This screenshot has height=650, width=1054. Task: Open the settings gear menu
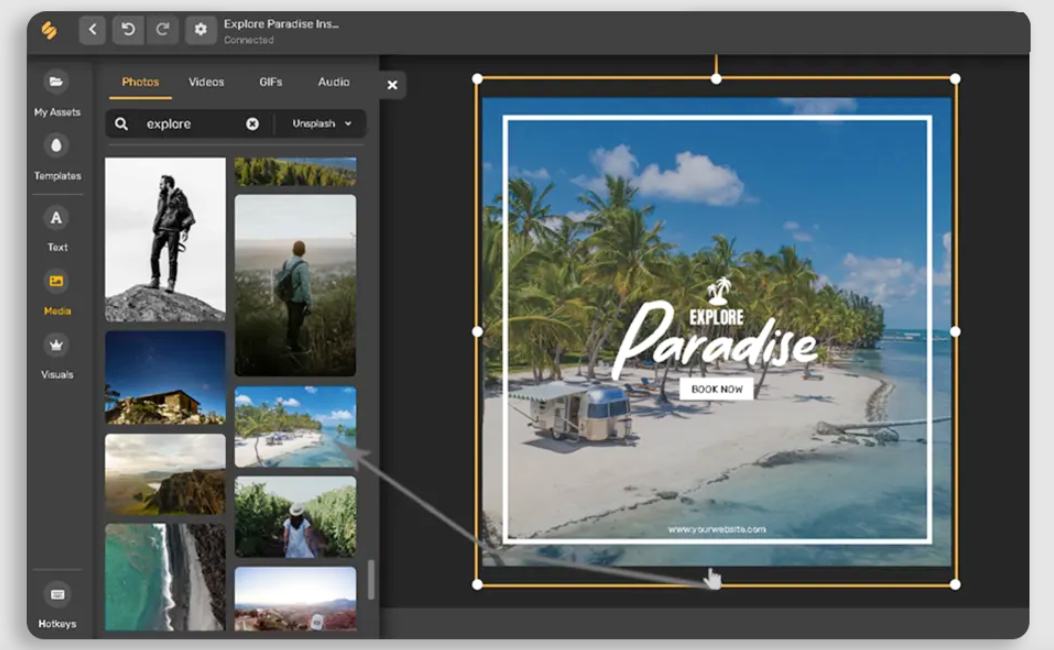point(201,29)
